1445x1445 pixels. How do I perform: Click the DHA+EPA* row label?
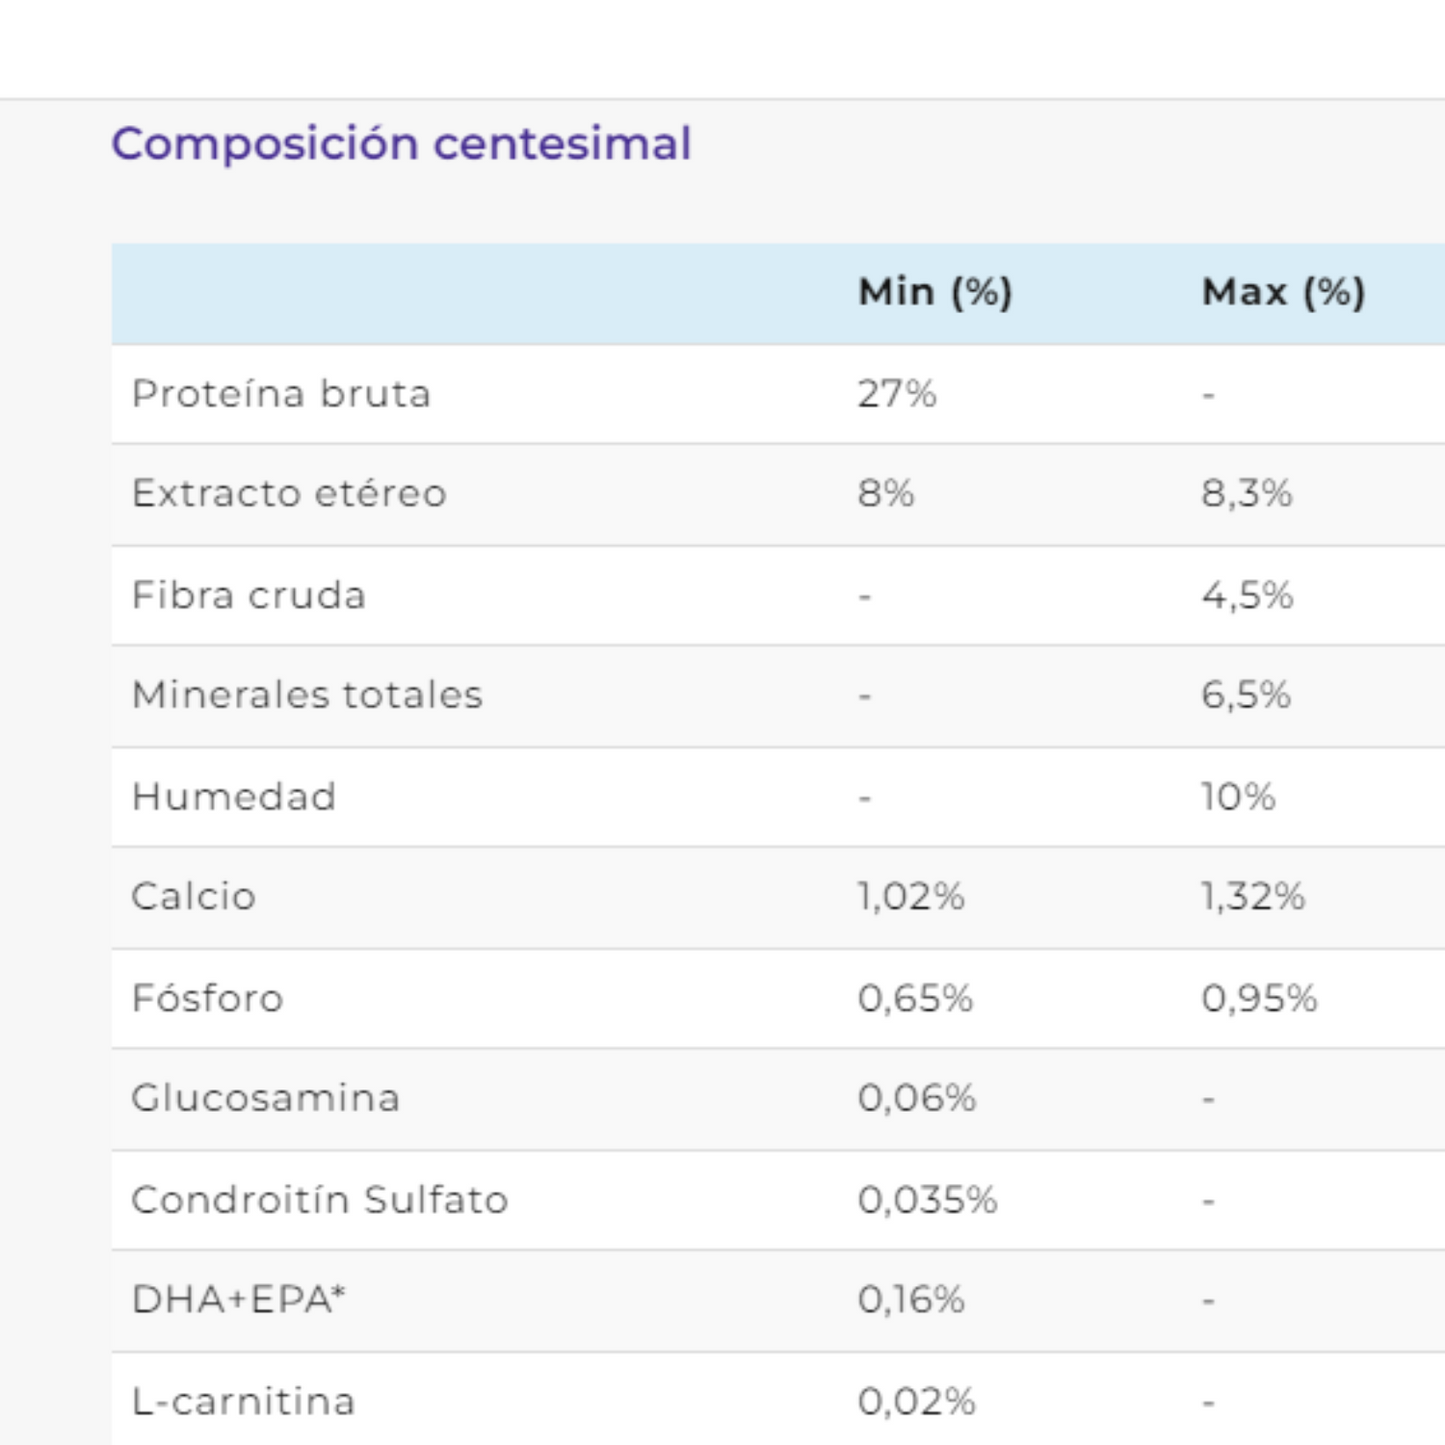238,1299
